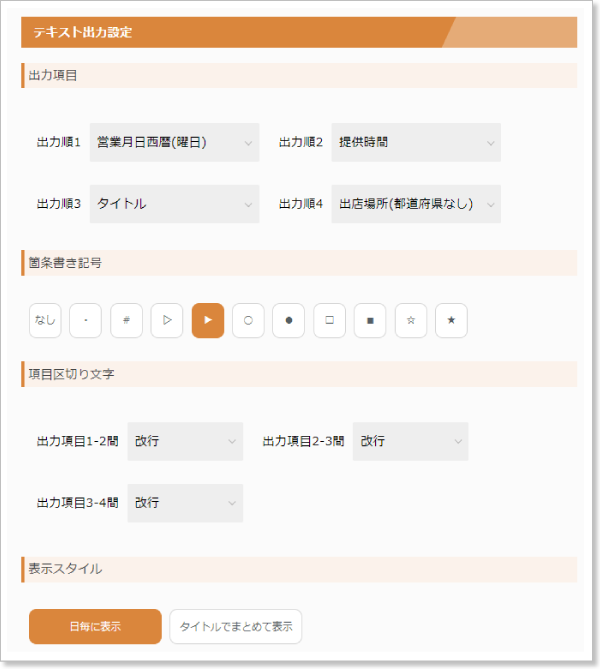Expand the 出力項目2-3間 separator dropdown

[x=410, y=441]
